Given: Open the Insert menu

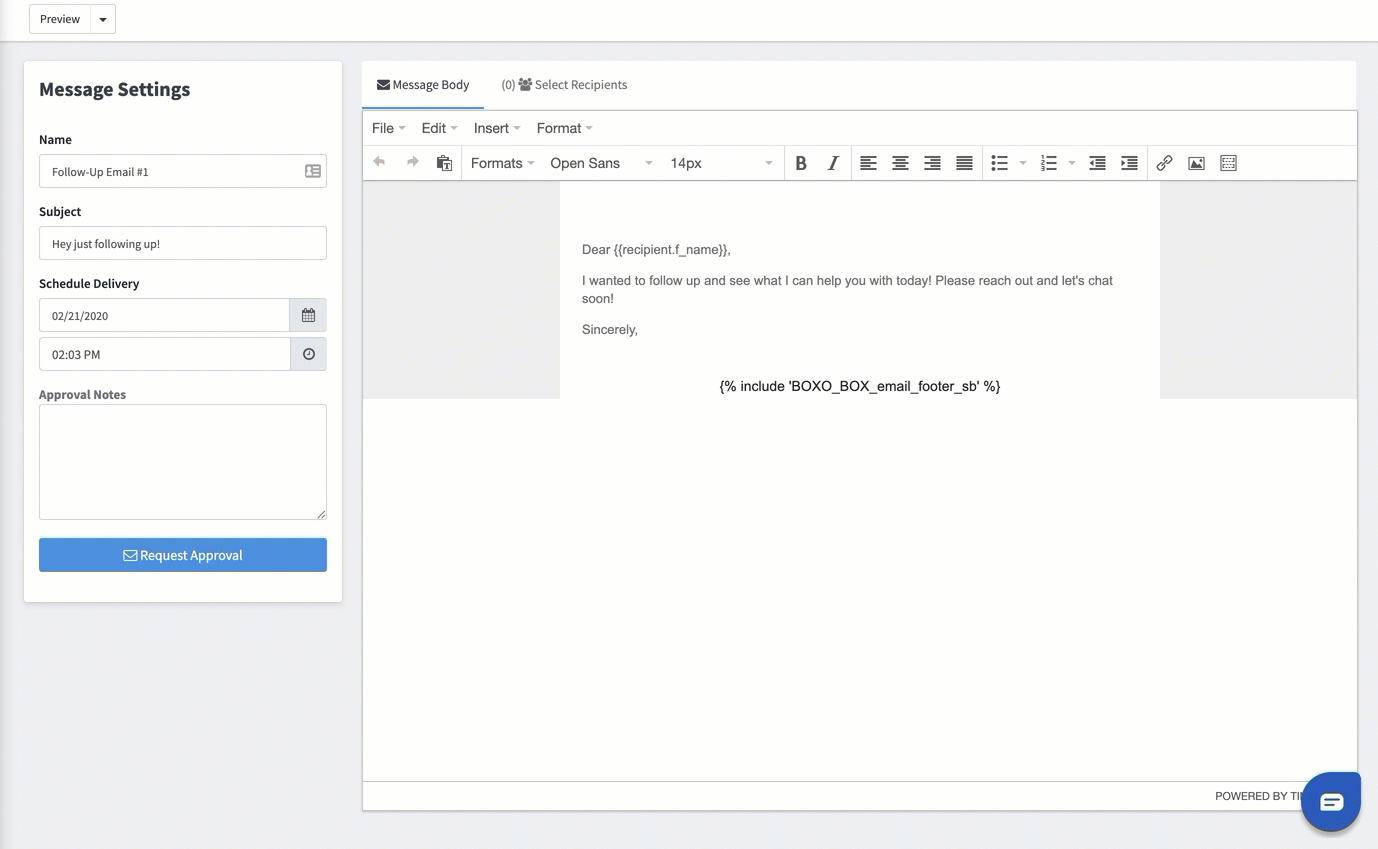Looking at the screenshot, I should pos(492,127).
